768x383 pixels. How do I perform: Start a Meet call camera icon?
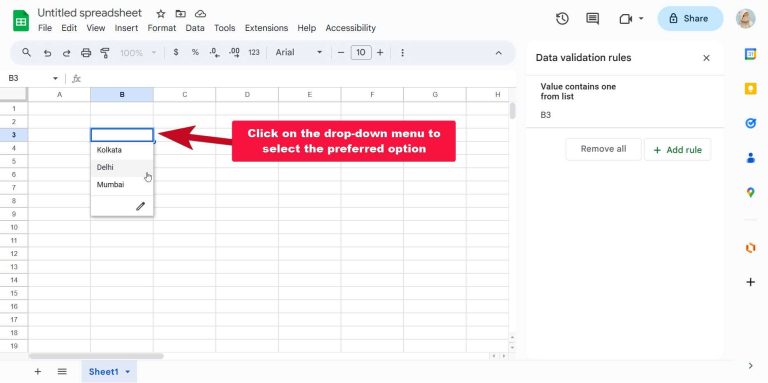(x=626, y=19)
